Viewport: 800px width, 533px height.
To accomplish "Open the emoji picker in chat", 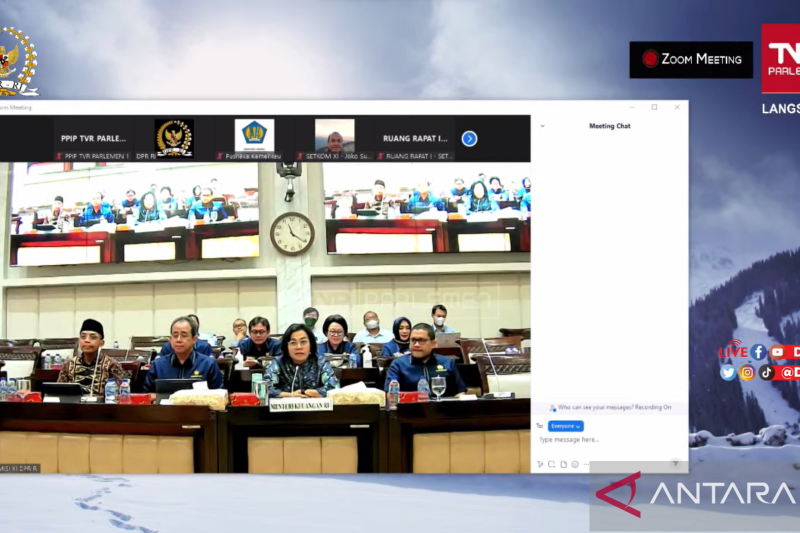I will (x=574, y=464).
